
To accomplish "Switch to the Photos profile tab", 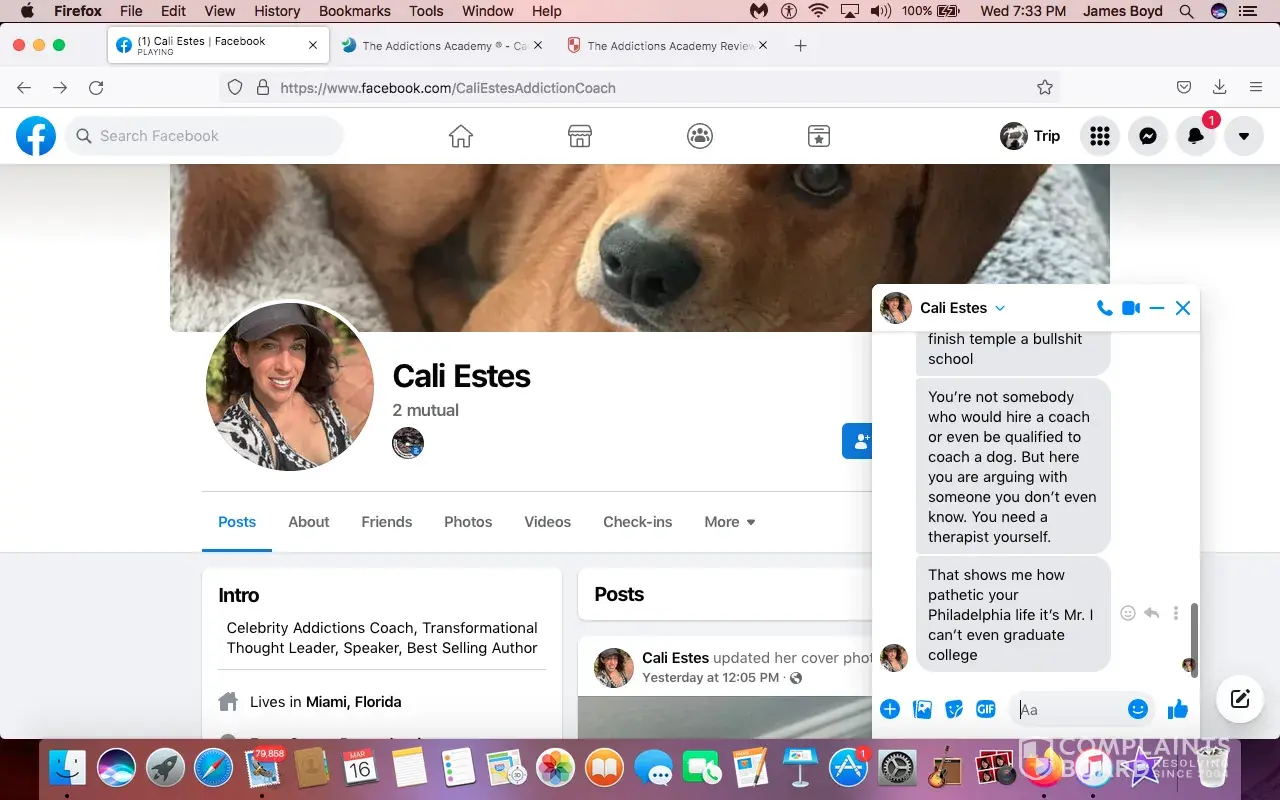I will point(468,522).
